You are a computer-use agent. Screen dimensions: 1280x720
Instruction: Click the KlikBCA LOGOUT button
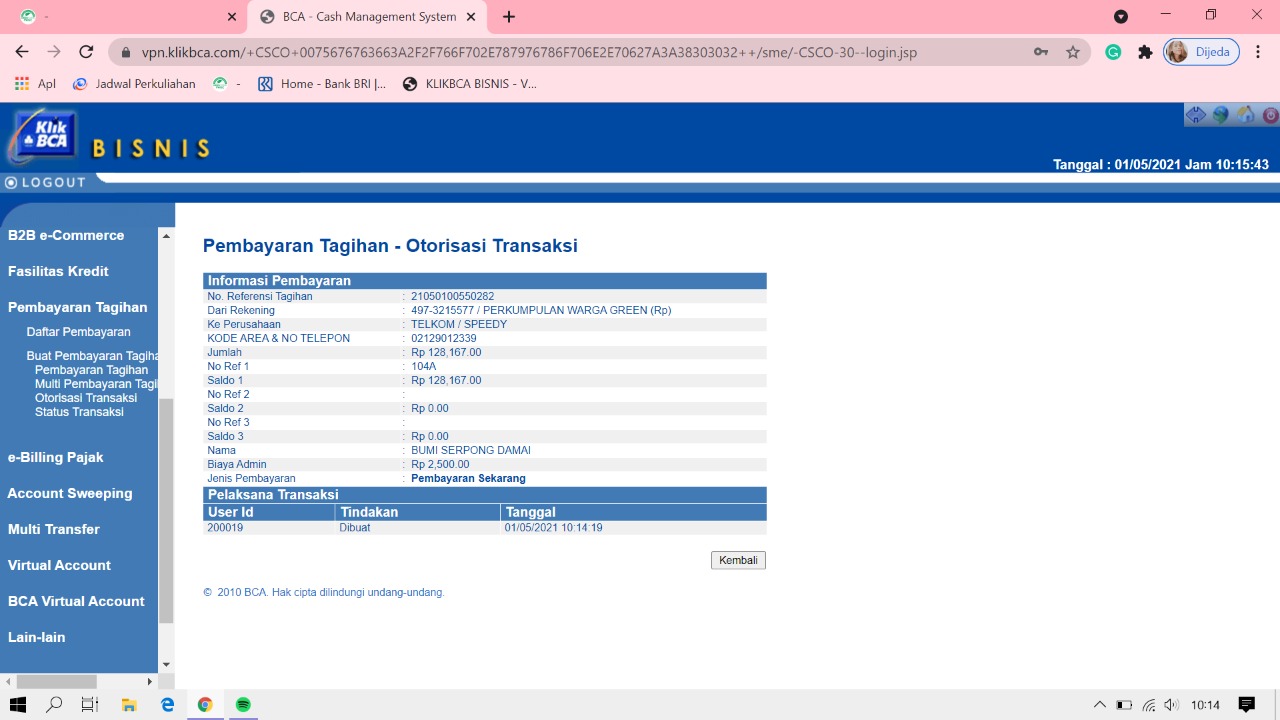tap(46, 182)
